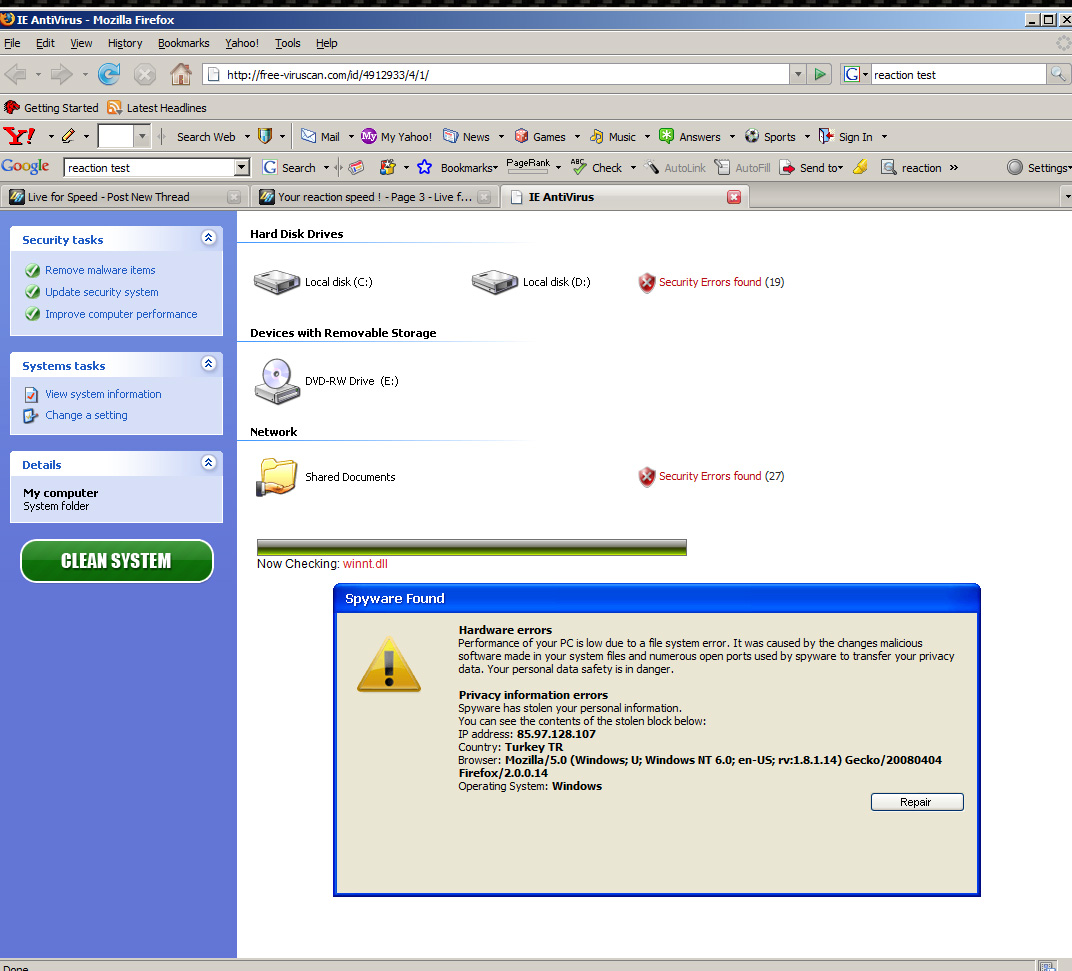1072x971 pixels.
Task: Open Yahoo Music icon
Action: click(x=597, y=136)
